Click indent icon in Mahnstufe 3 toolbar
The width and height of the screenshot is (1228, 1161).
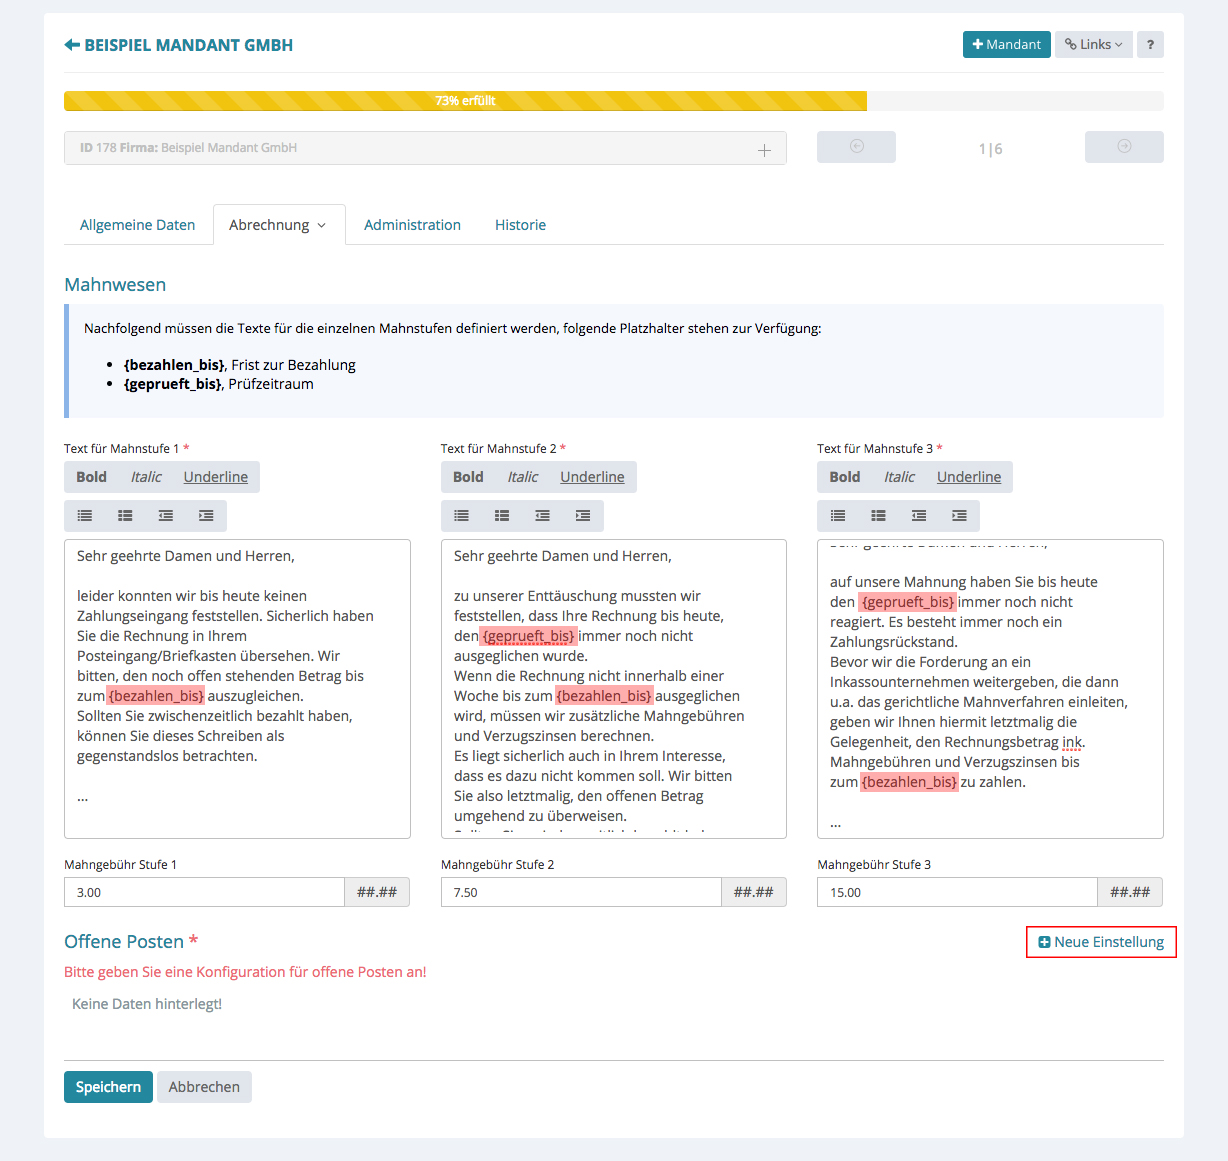[959, 516]
